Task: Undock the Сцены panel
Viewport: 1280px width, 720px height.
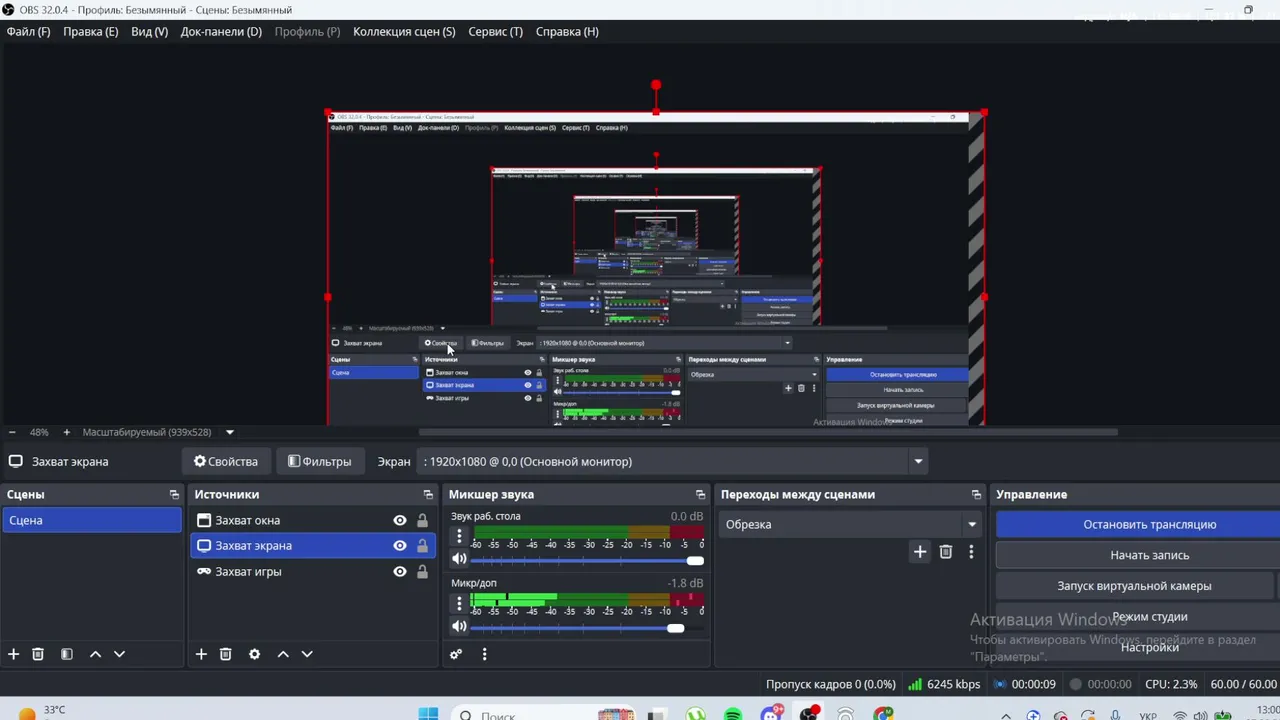Action: tap(174, 495)
